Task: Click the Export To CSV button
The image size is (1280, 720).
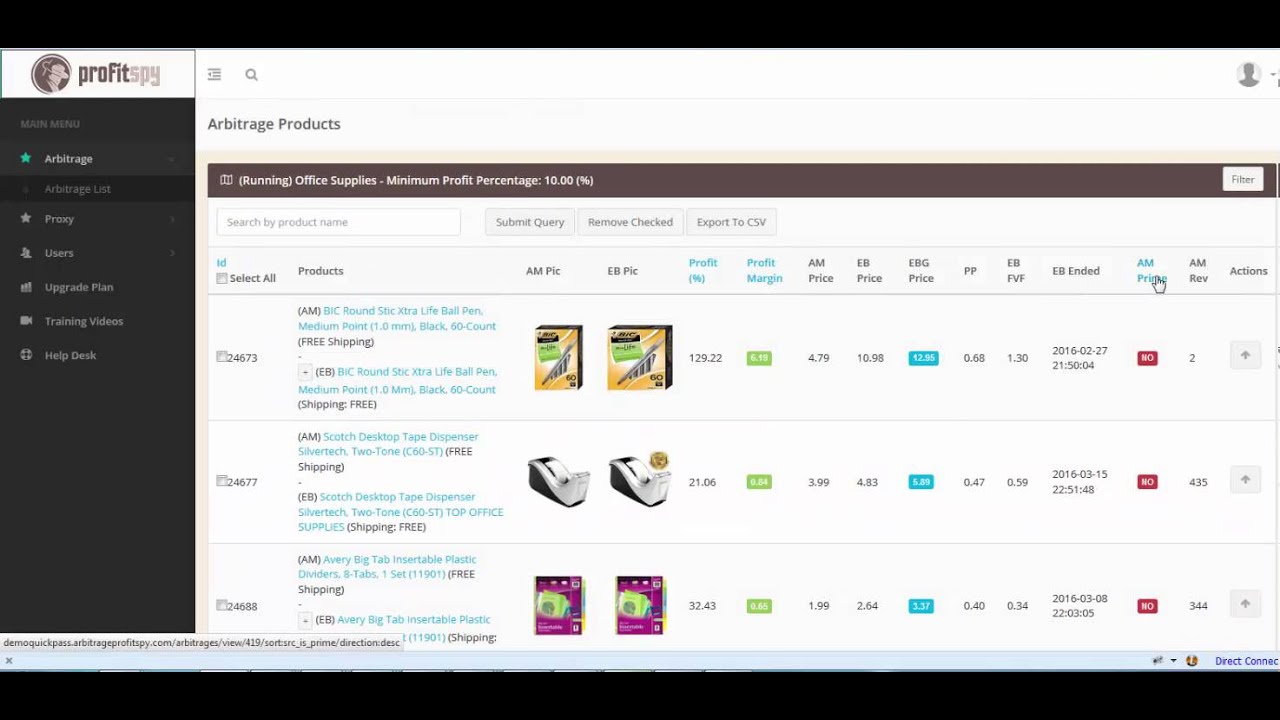Action: [x=731, y=222]
